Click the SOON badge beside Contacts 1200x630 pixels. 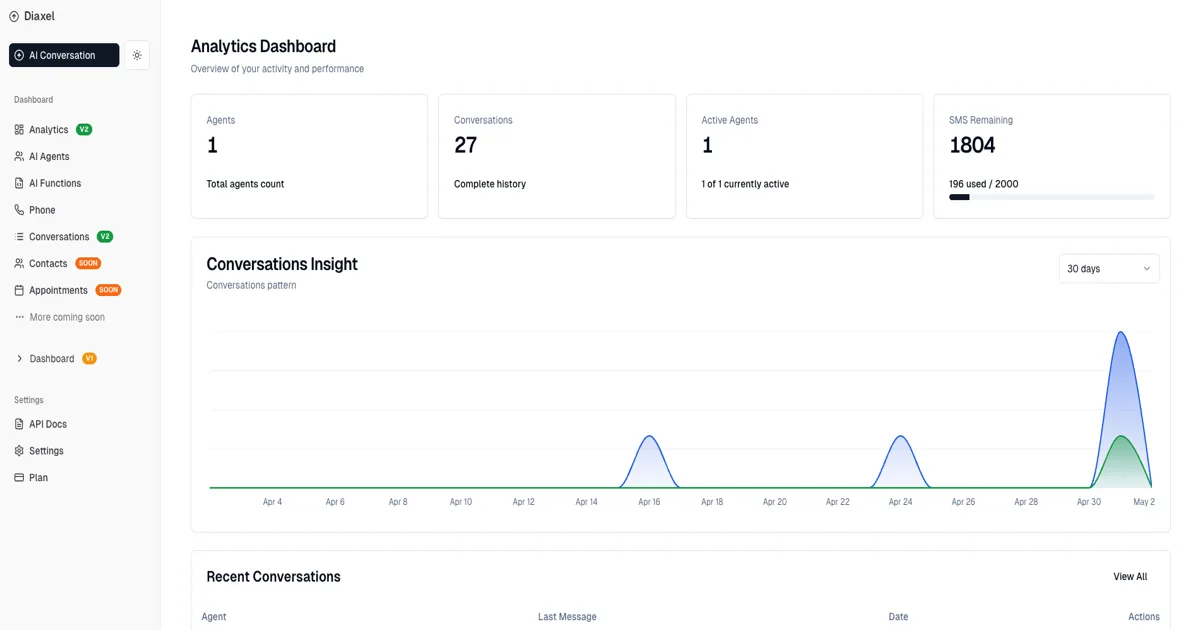pyautogui.click(x=88, y=264)
